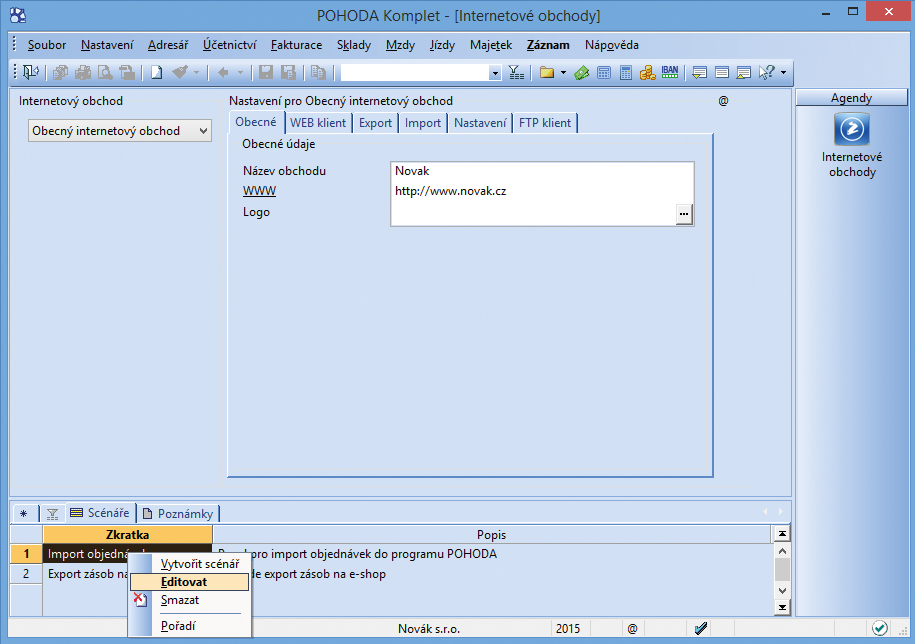Click the scenario list jump-to-top button
This screenshot has height=644, width=915.
point(782,533)
